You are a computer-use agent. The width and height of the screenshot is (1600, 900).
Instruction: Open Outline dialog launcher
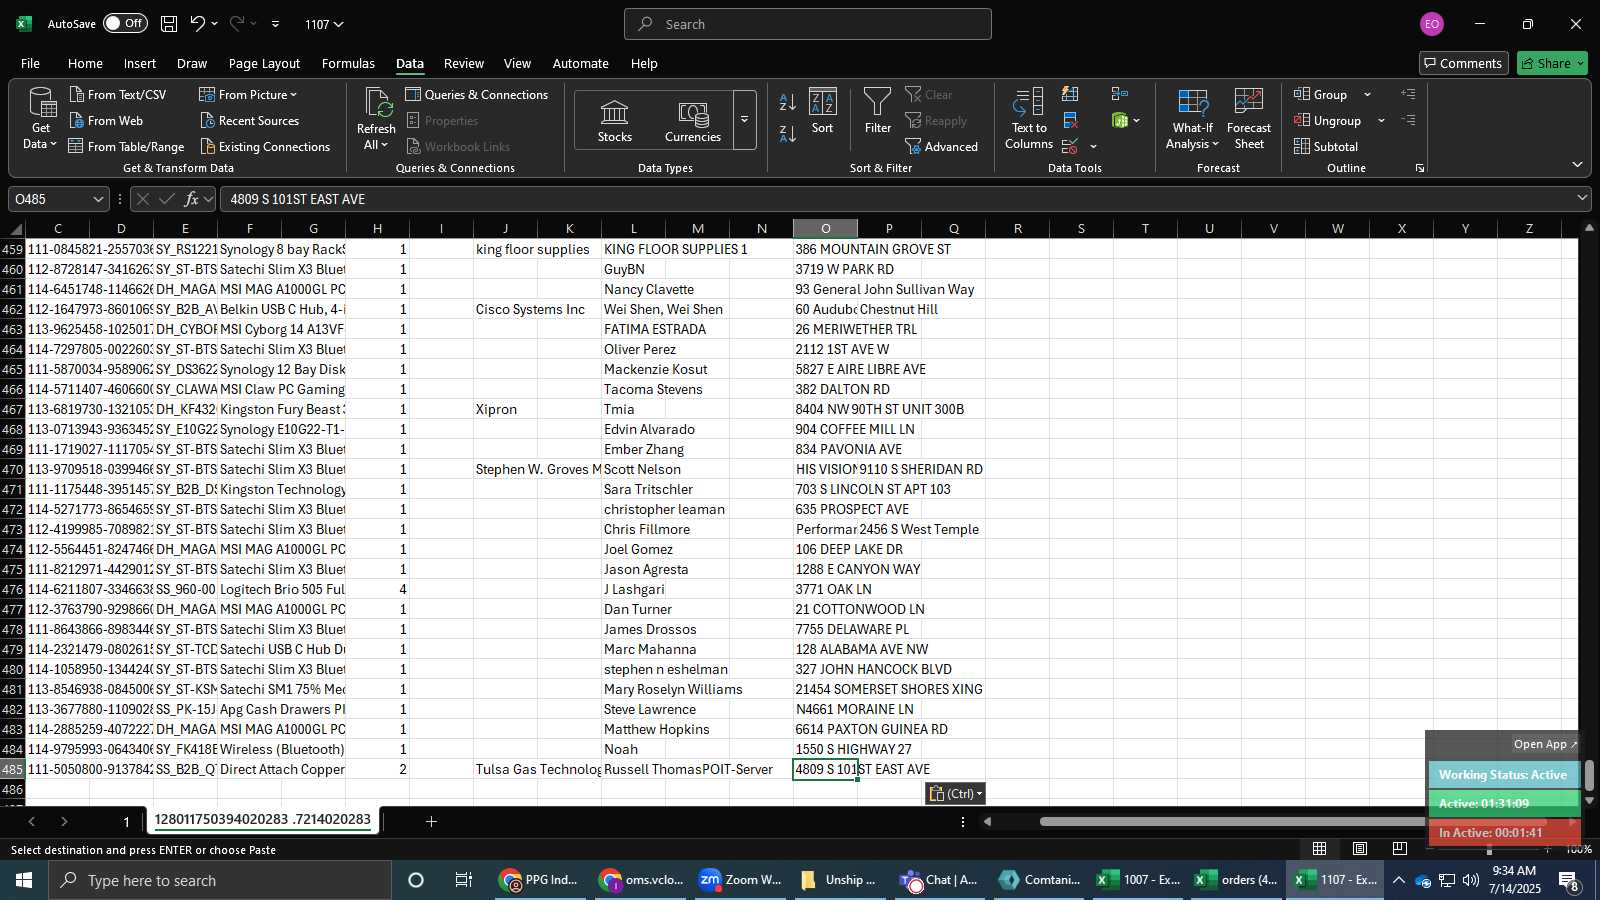tap(1419, 168)
